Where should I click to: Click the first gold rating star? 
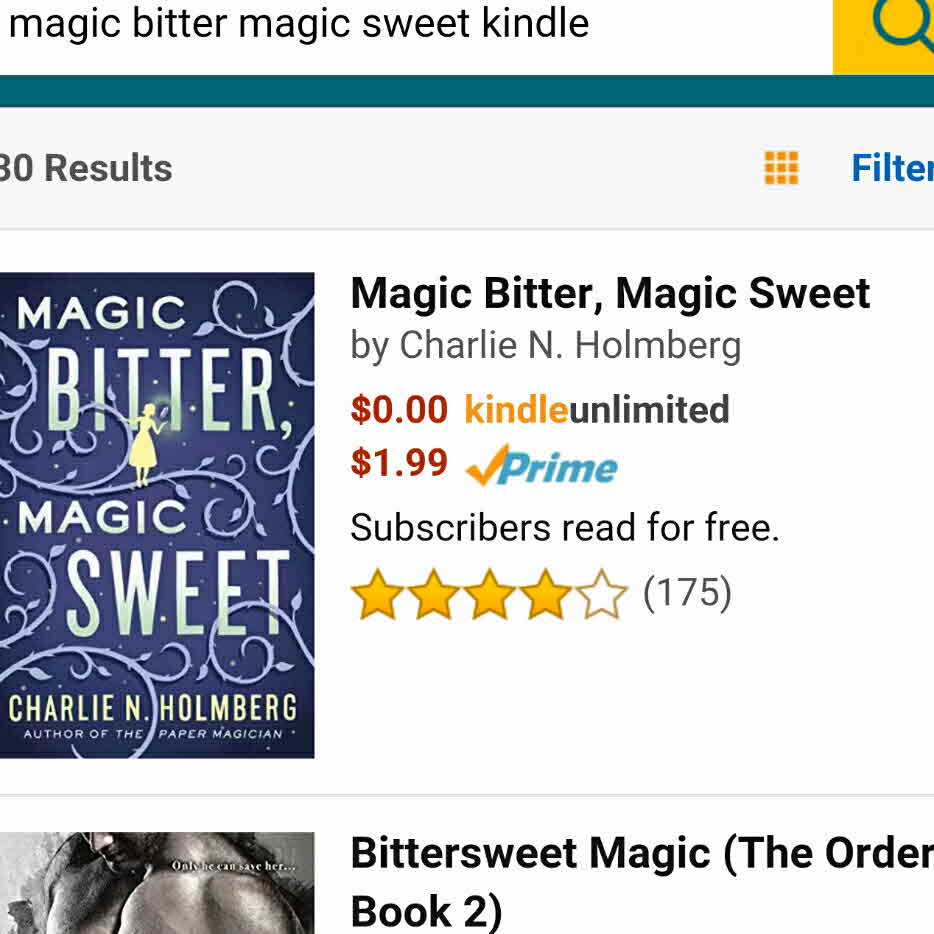377,595
